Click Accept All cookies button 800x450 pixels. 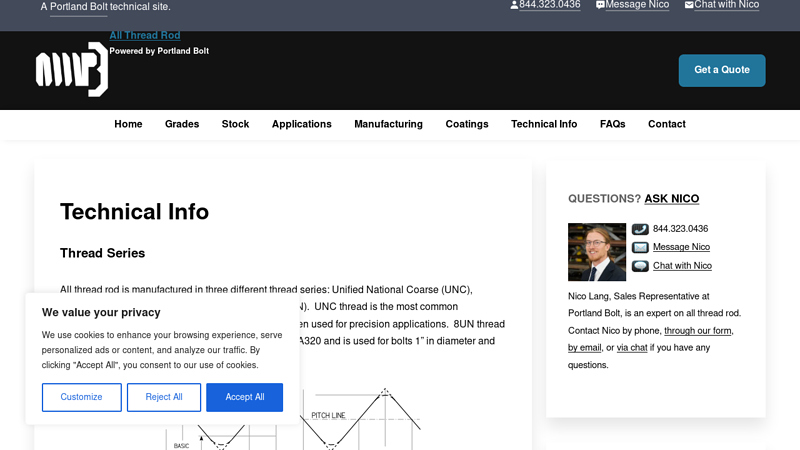(244, 397)
